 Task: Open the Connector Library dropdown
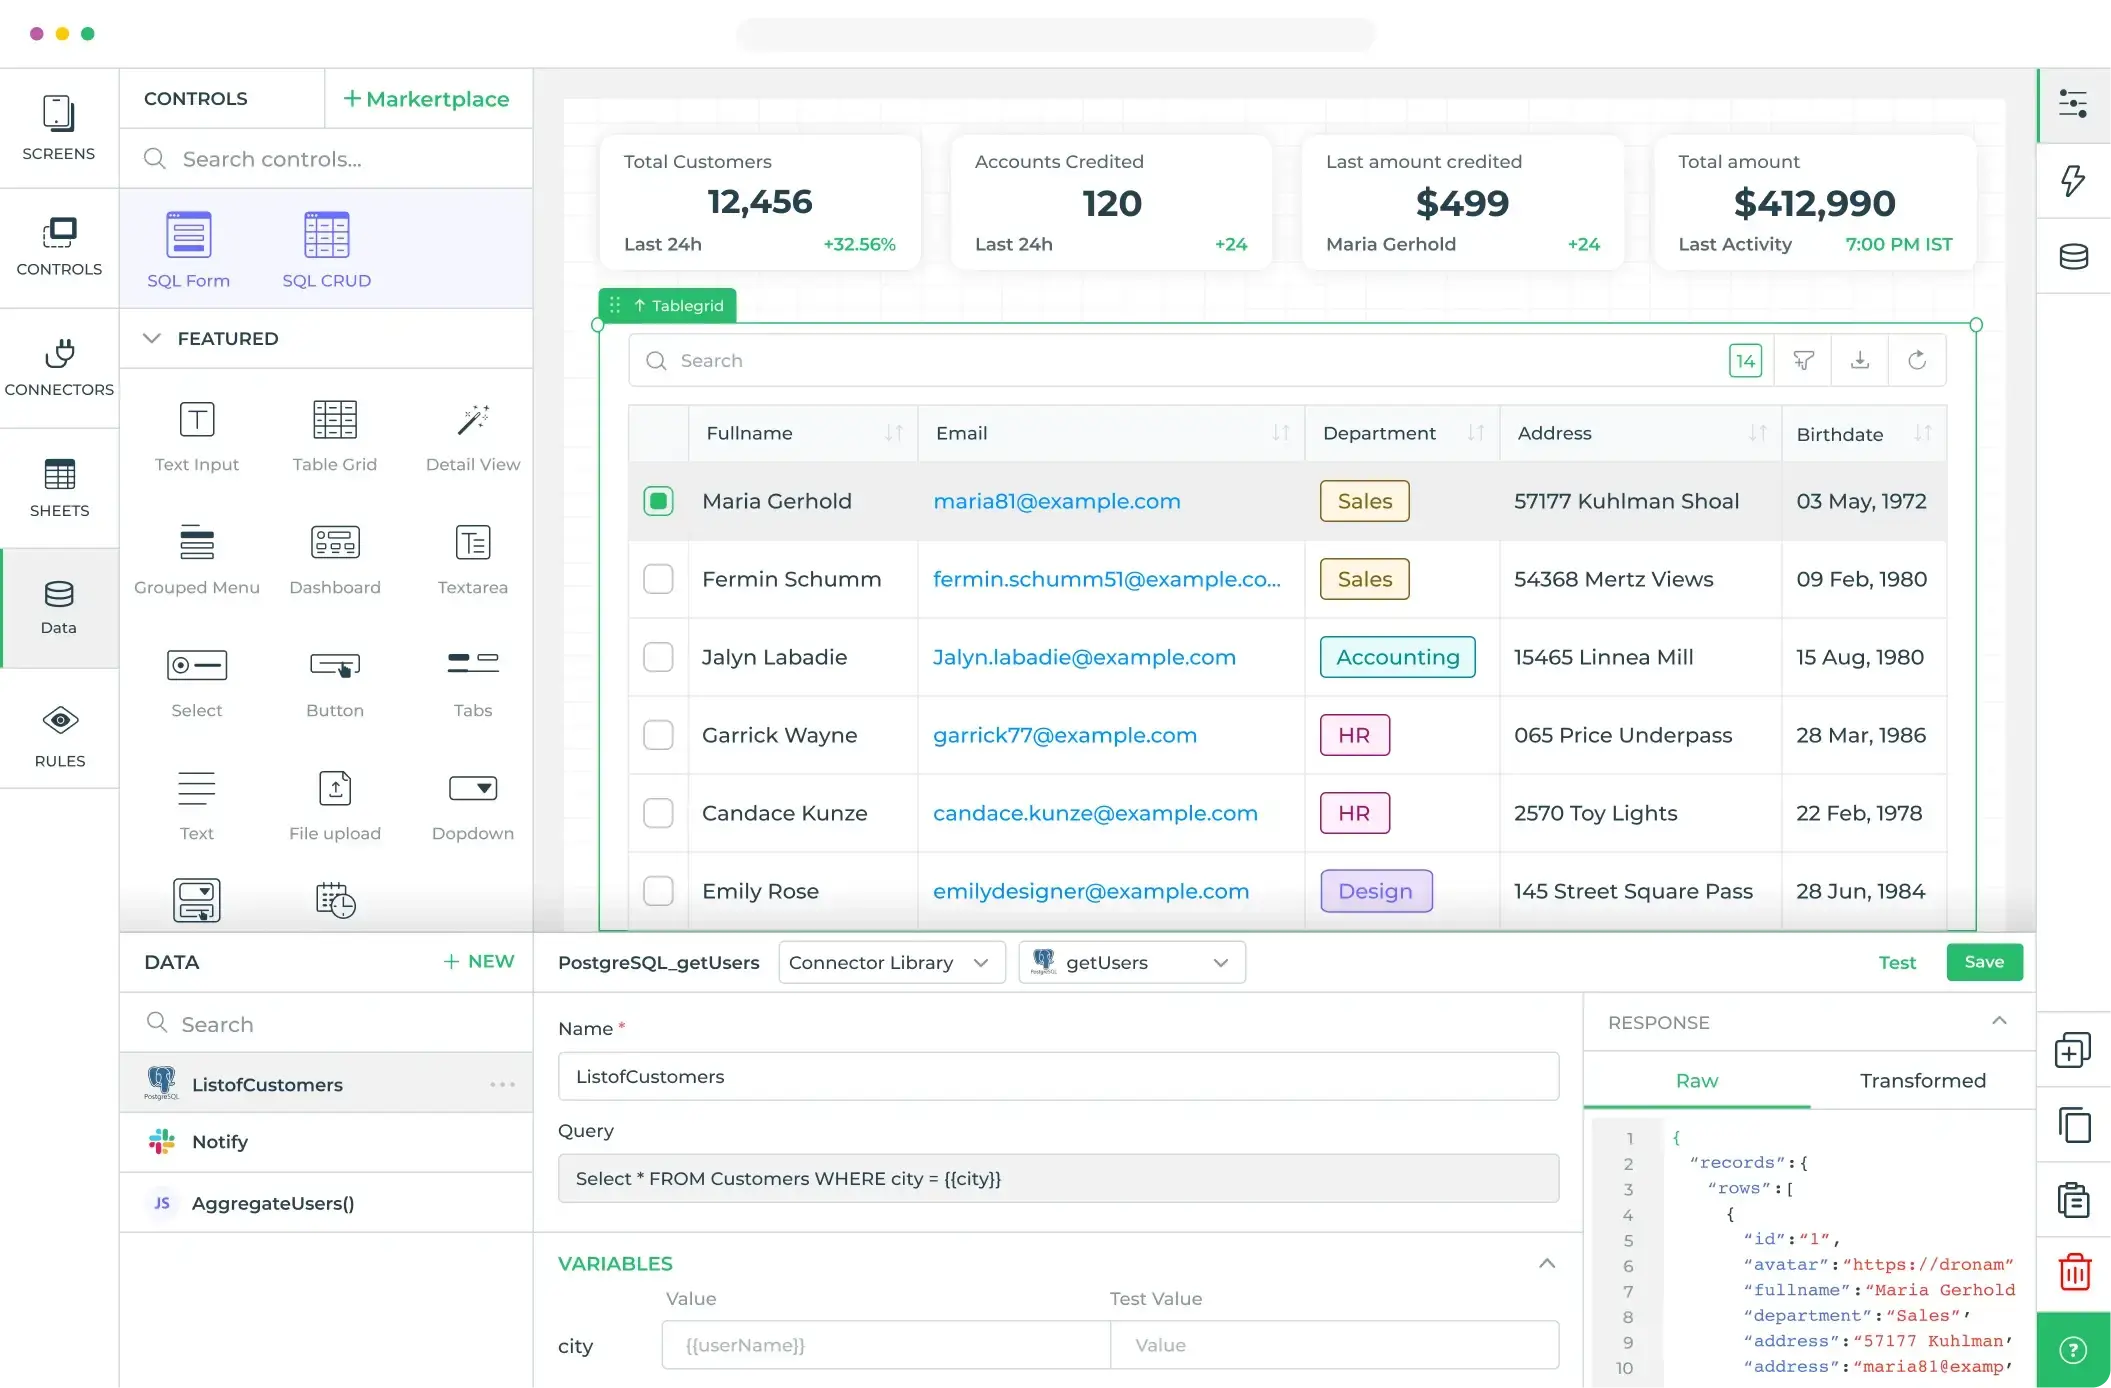click(x=890, y=962)
